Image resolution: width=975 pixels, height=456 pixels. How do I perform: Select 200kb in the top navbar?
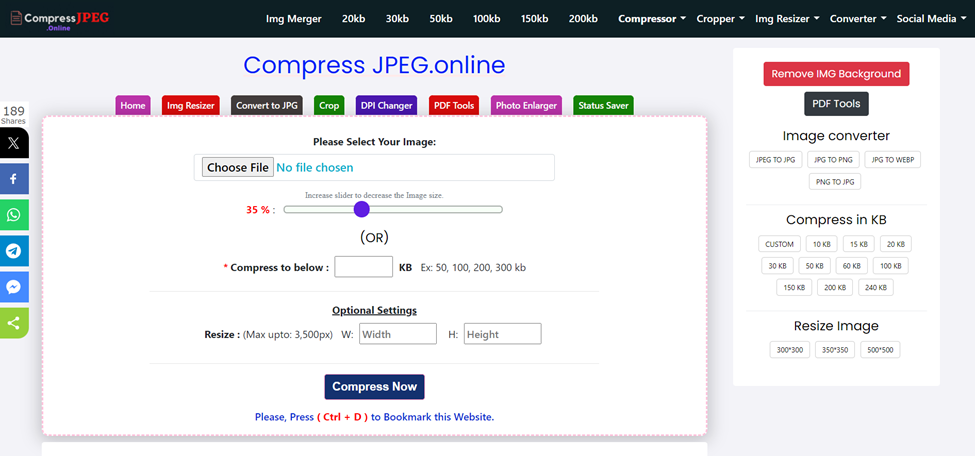click(x=583, y=19)
